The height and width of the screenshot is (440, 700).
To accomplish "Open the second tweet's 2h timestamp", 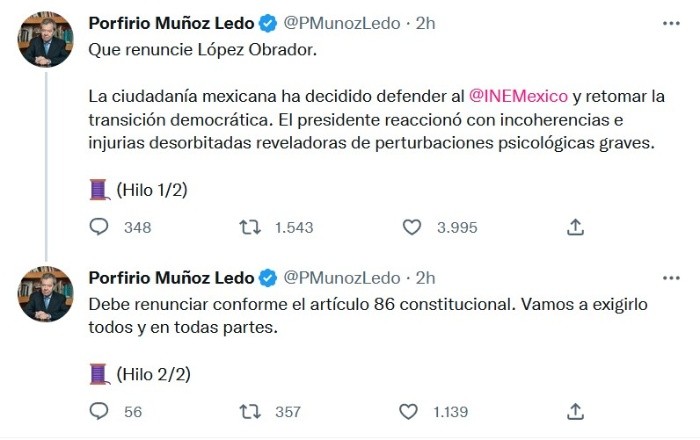I will (x=425, y=277).
